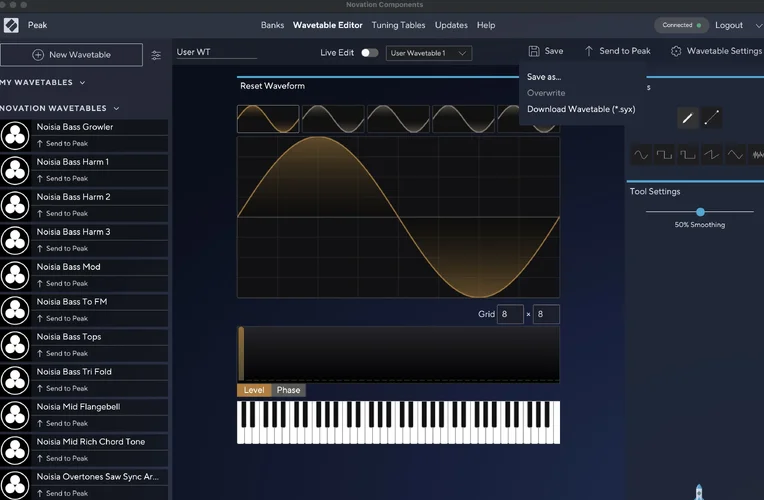Choose the sine wave shape preset

click(640, 155)
